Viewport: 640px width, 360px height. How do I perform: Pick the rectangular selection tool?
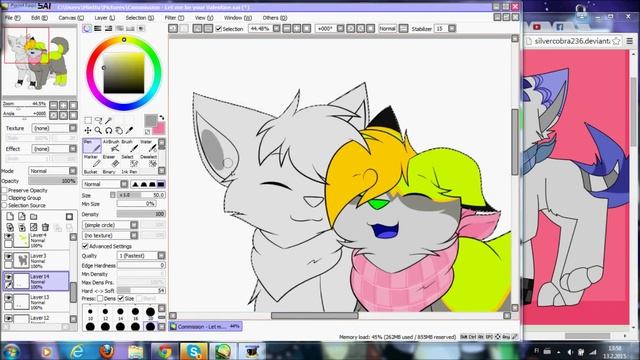88,120
